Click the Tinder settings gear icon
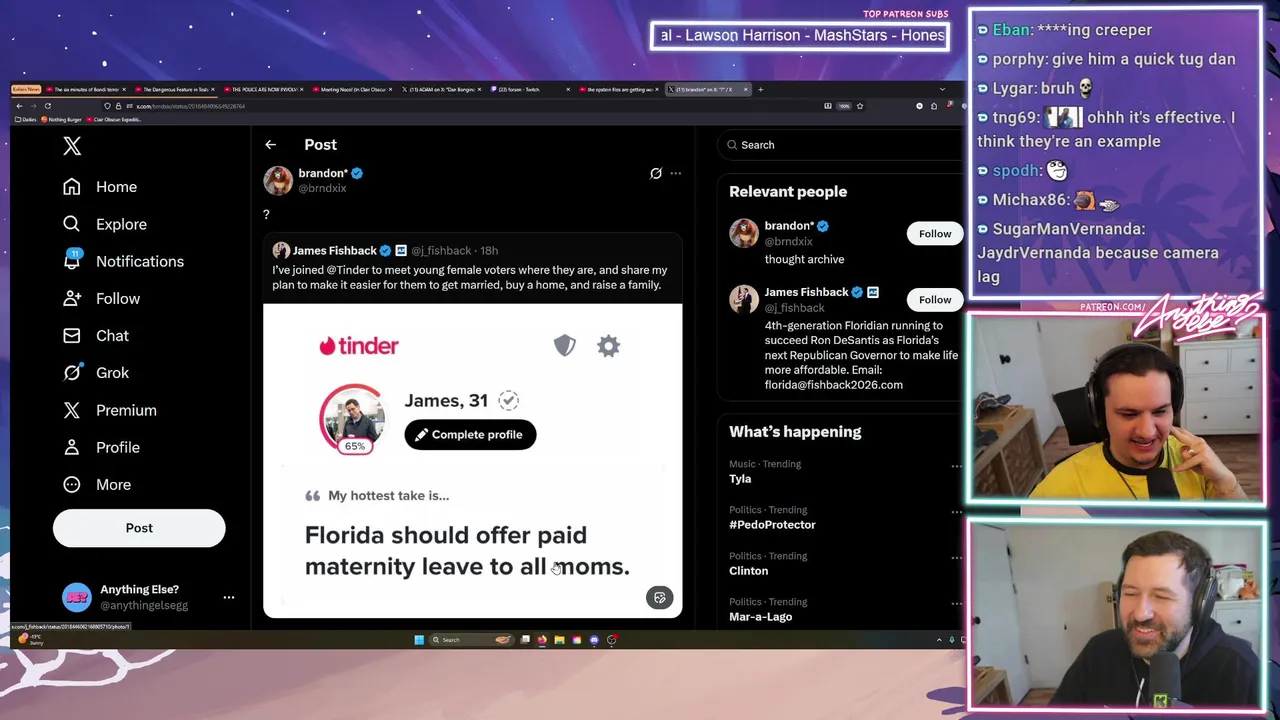The image size is (1280, 720). (608, 346)
